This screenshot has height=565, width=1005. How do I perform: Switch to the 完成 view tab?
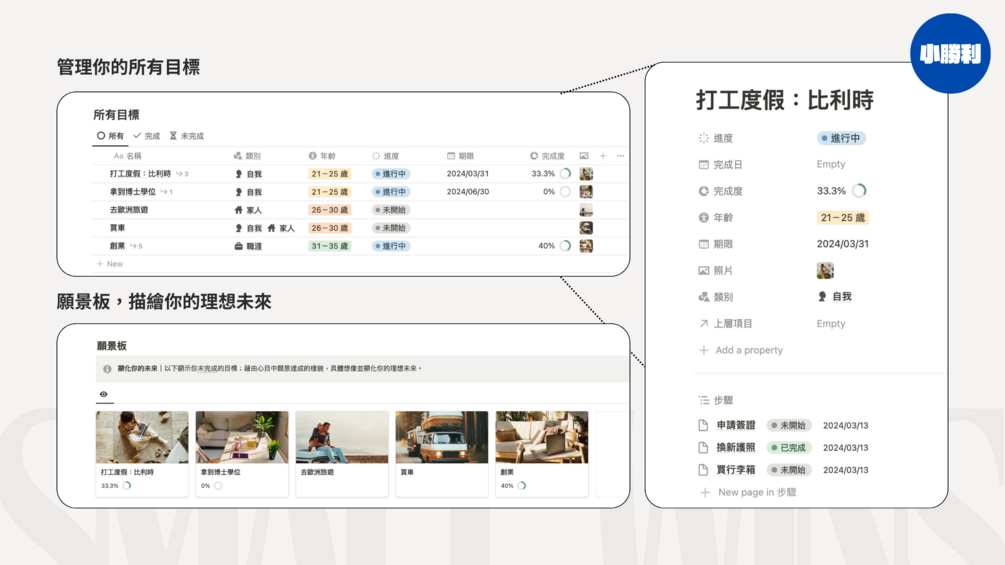pos(147,136)
